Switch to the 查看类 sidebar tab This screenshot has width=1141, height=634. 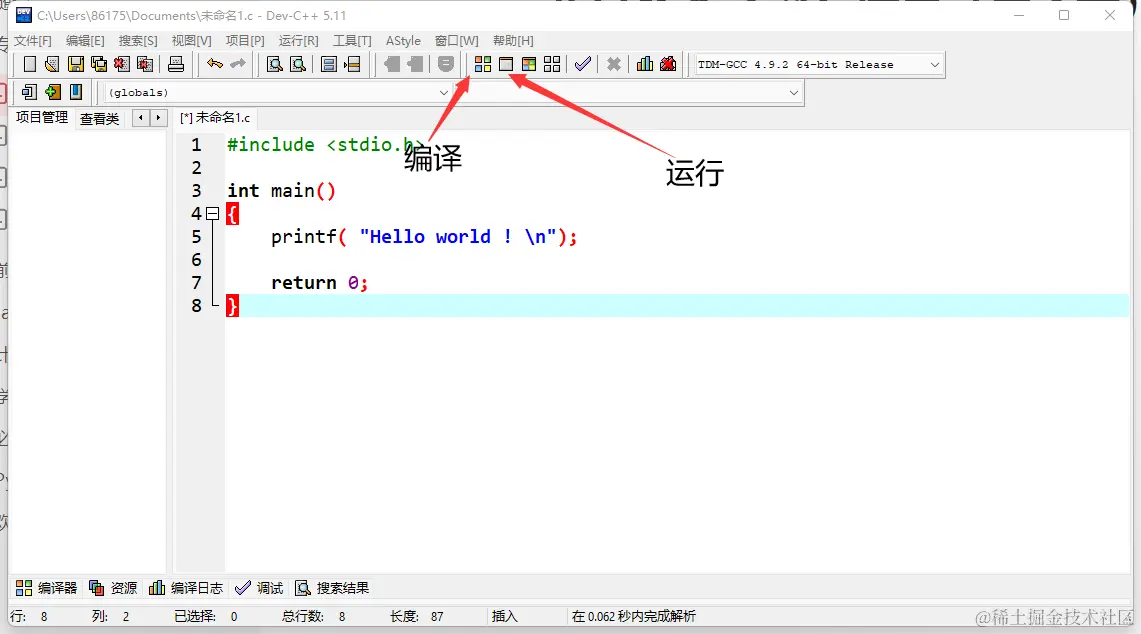click(x=100, y=118)
